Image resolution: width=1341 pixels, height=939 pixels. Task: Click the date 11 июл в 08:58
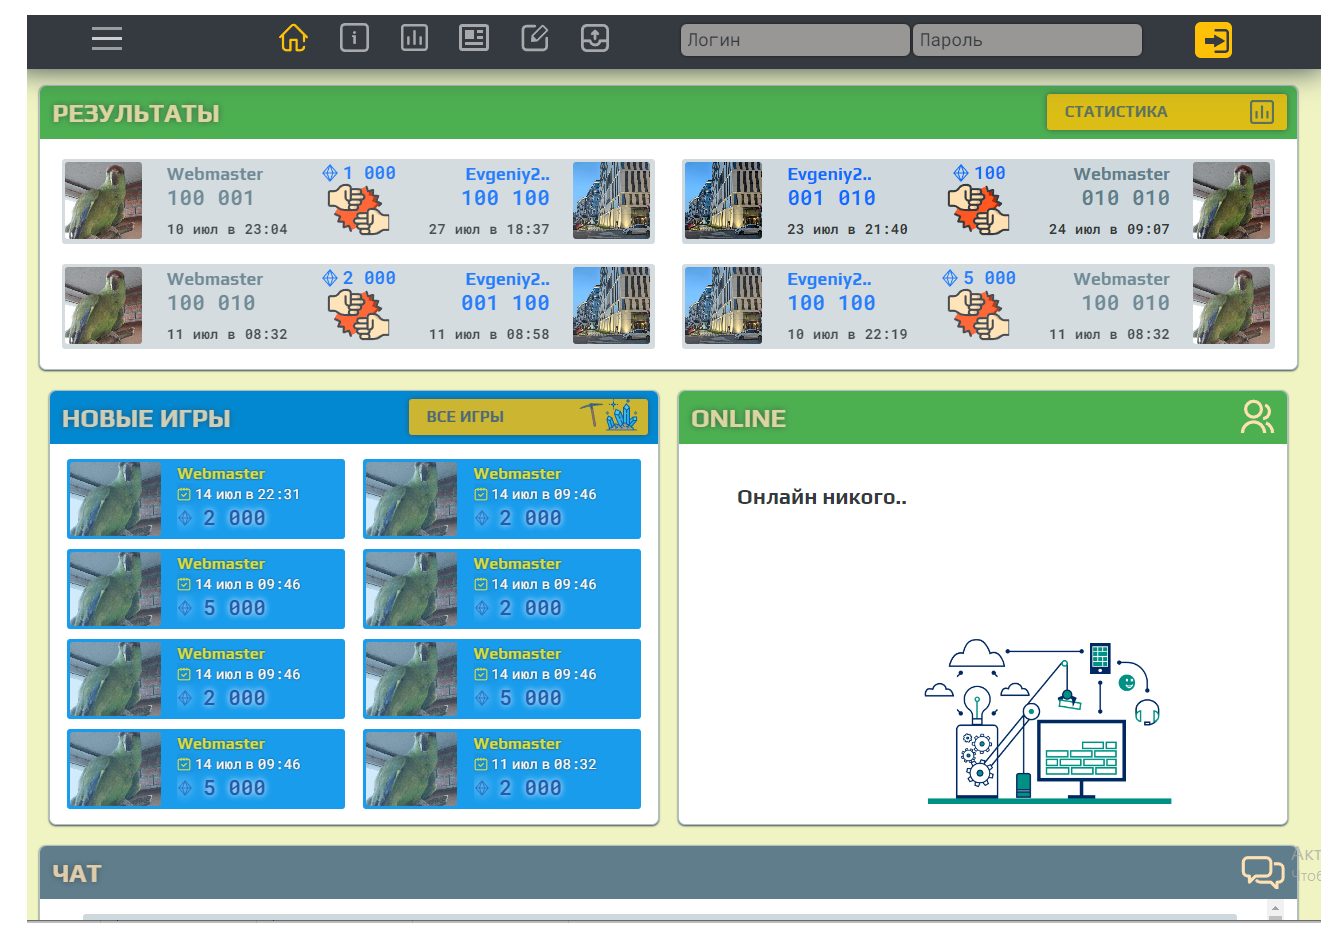coord(489,334)
